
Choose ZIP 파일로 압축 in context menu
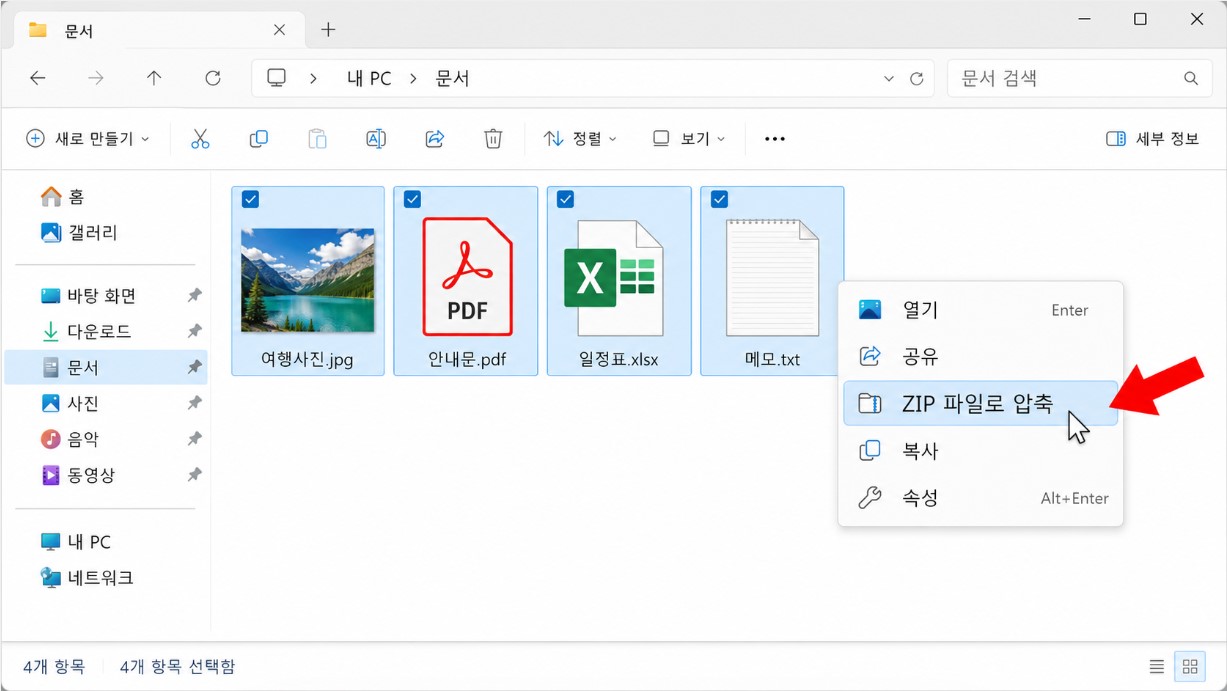coord(981,403)
